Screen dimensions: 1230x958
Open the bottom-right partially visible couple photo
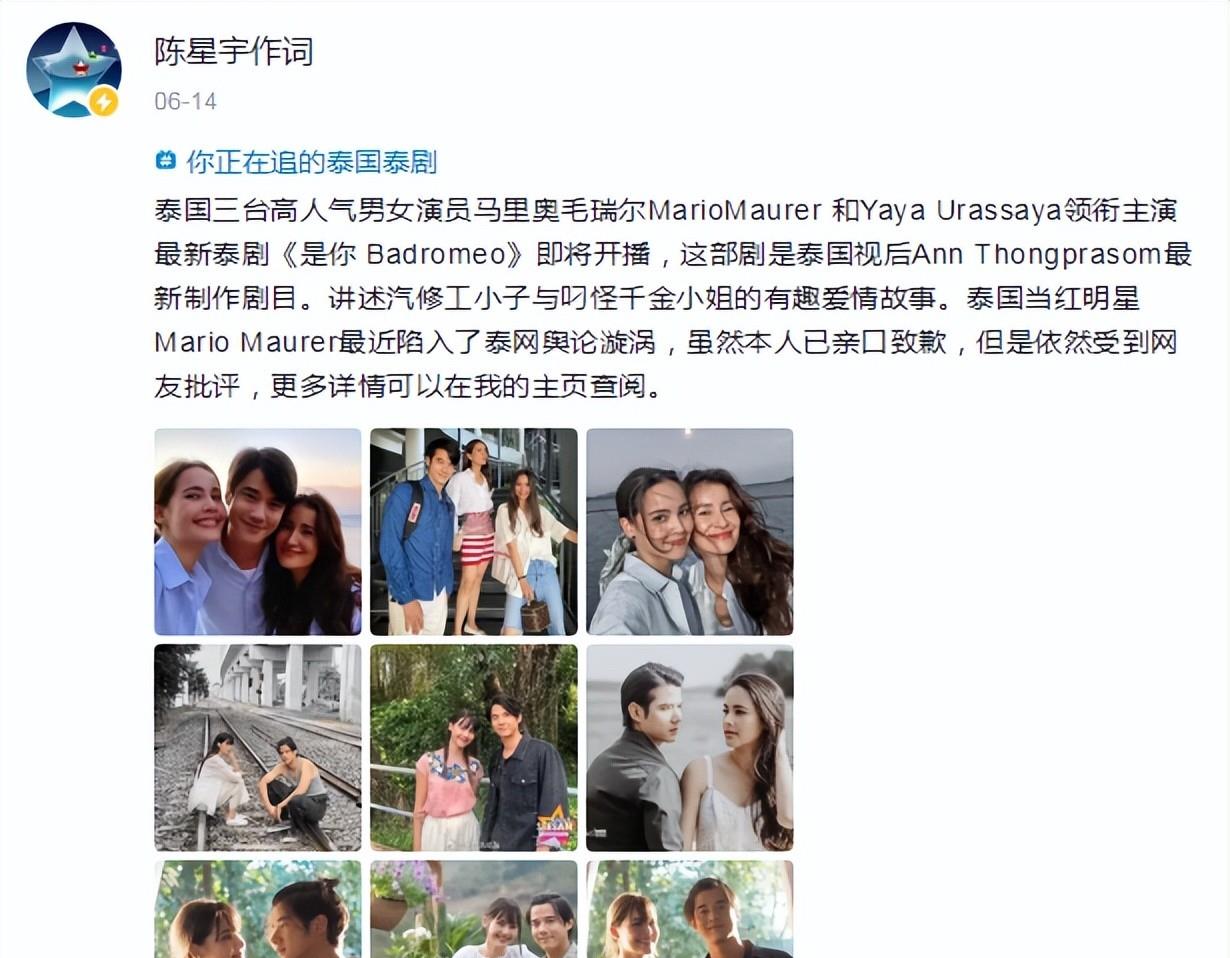point(690,909)
